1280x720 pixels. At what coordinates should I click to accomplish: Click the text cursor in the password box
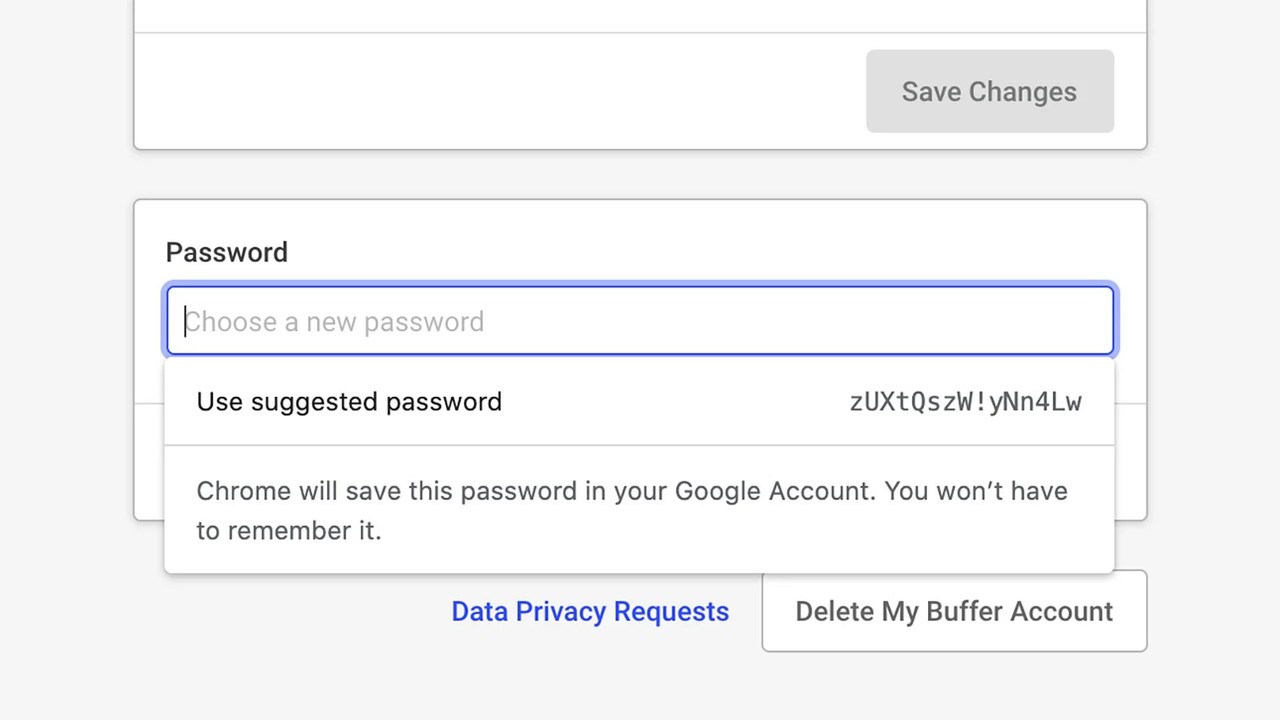[185, 321]
